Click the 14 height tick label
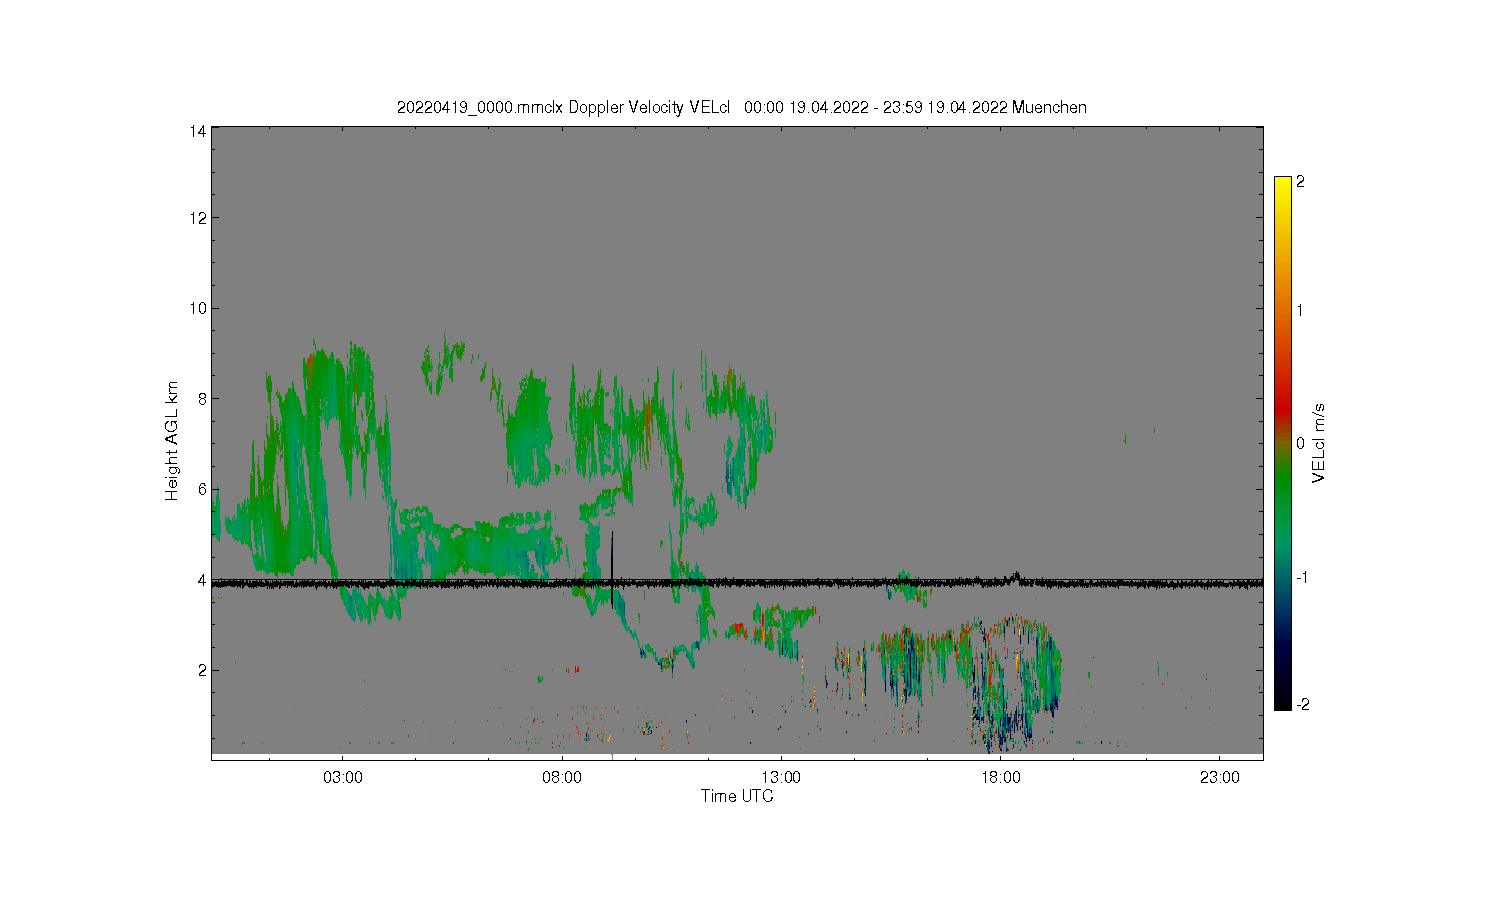 point(198,131)
